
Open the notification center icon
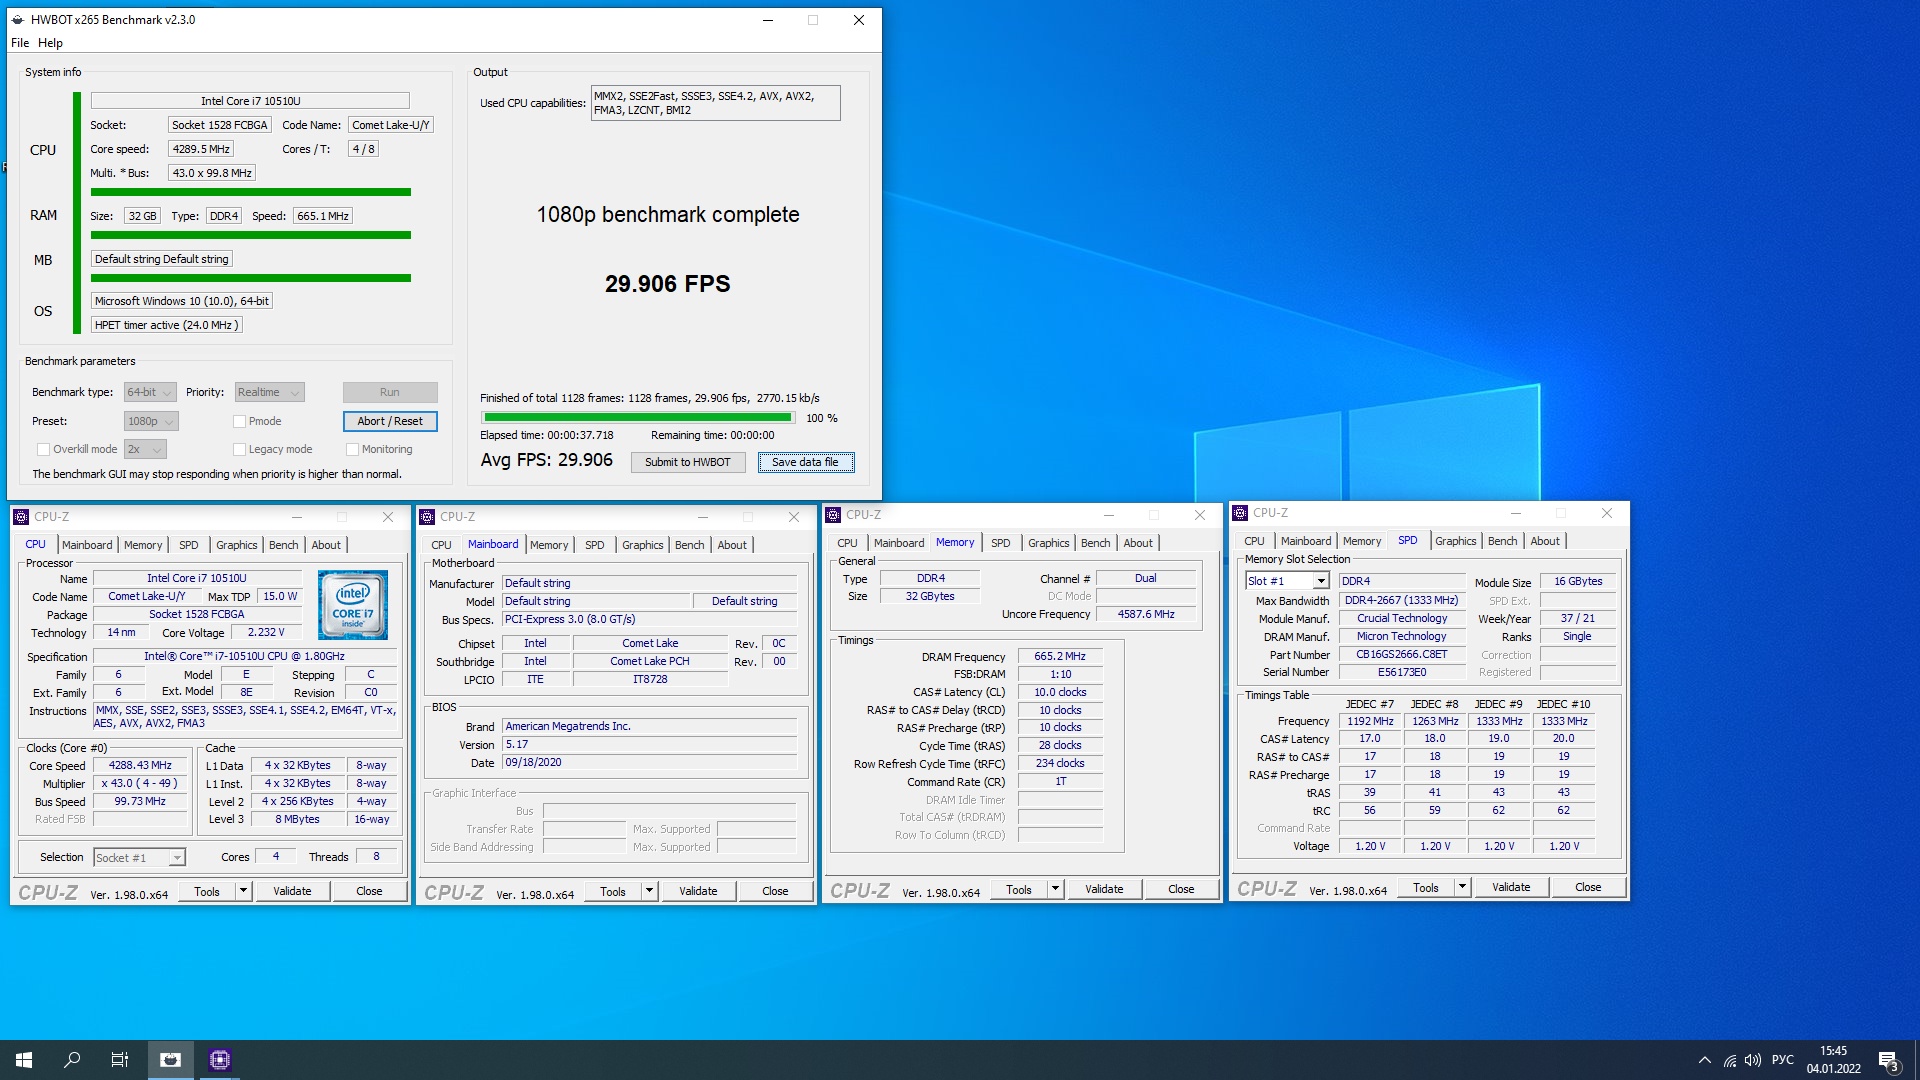click(x=1888, y=1060)
